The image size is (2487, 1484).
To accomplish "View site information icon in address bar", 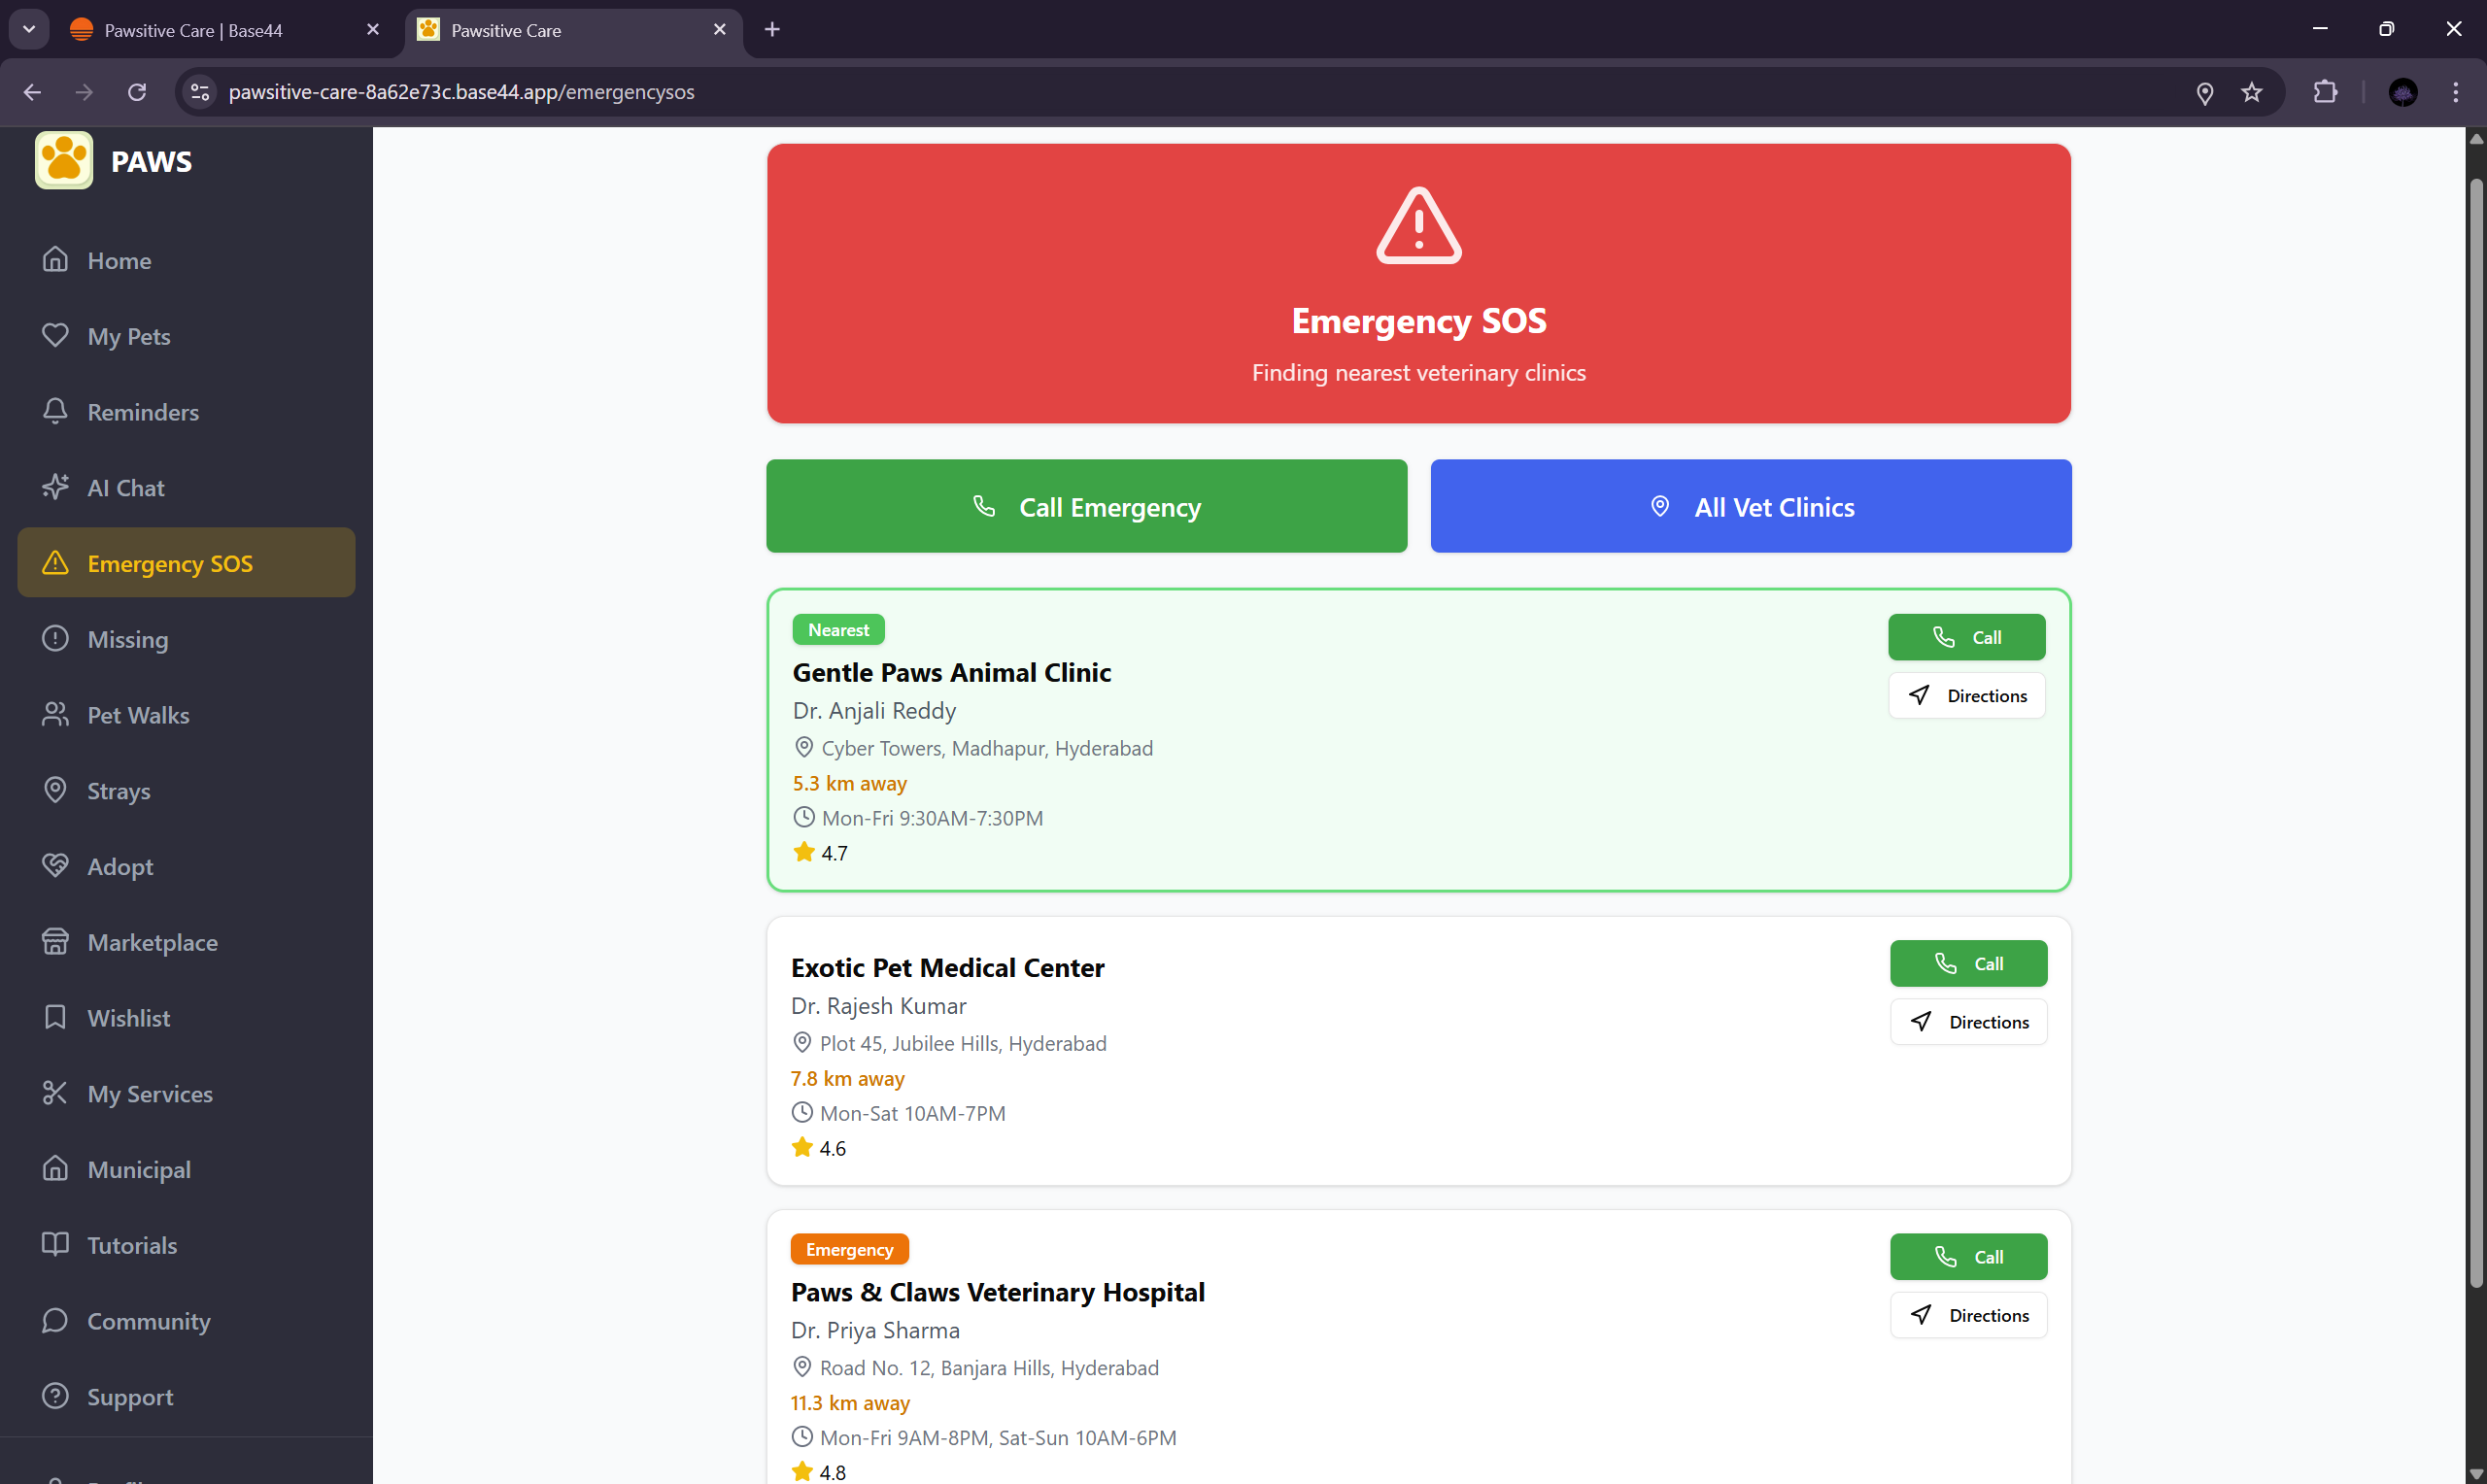I will click(x=200, y=92).
